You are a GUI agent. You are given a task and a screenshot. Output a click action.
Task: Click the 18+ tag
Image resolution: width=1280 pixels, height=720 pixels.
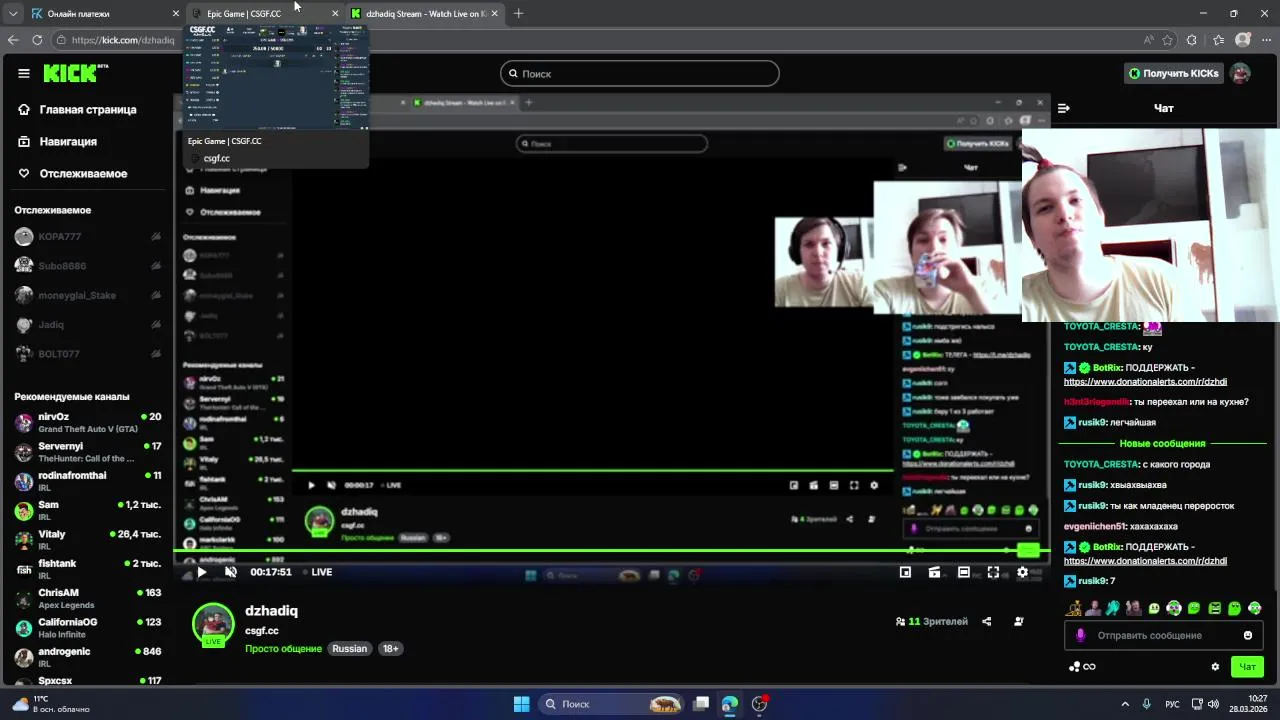390,649
